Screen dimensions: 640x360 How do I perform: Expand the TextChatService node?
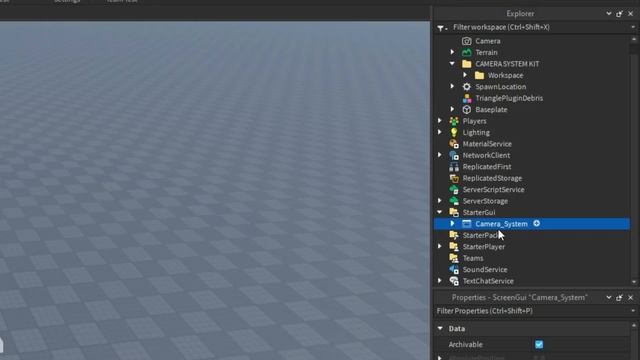tap(440, 280)
